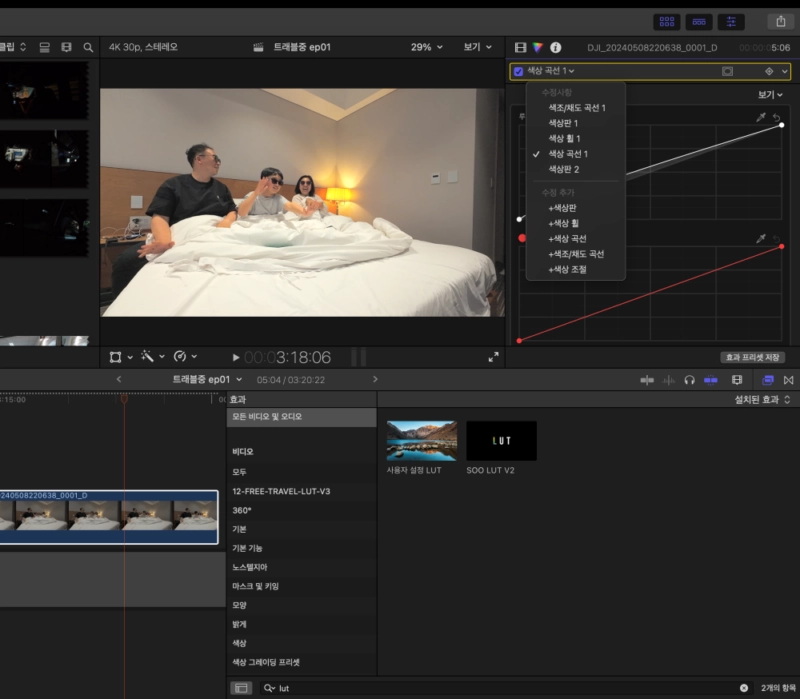Open the Info inspector icon
The width and height of the screenshot is (800, 699).
(556, 47)
